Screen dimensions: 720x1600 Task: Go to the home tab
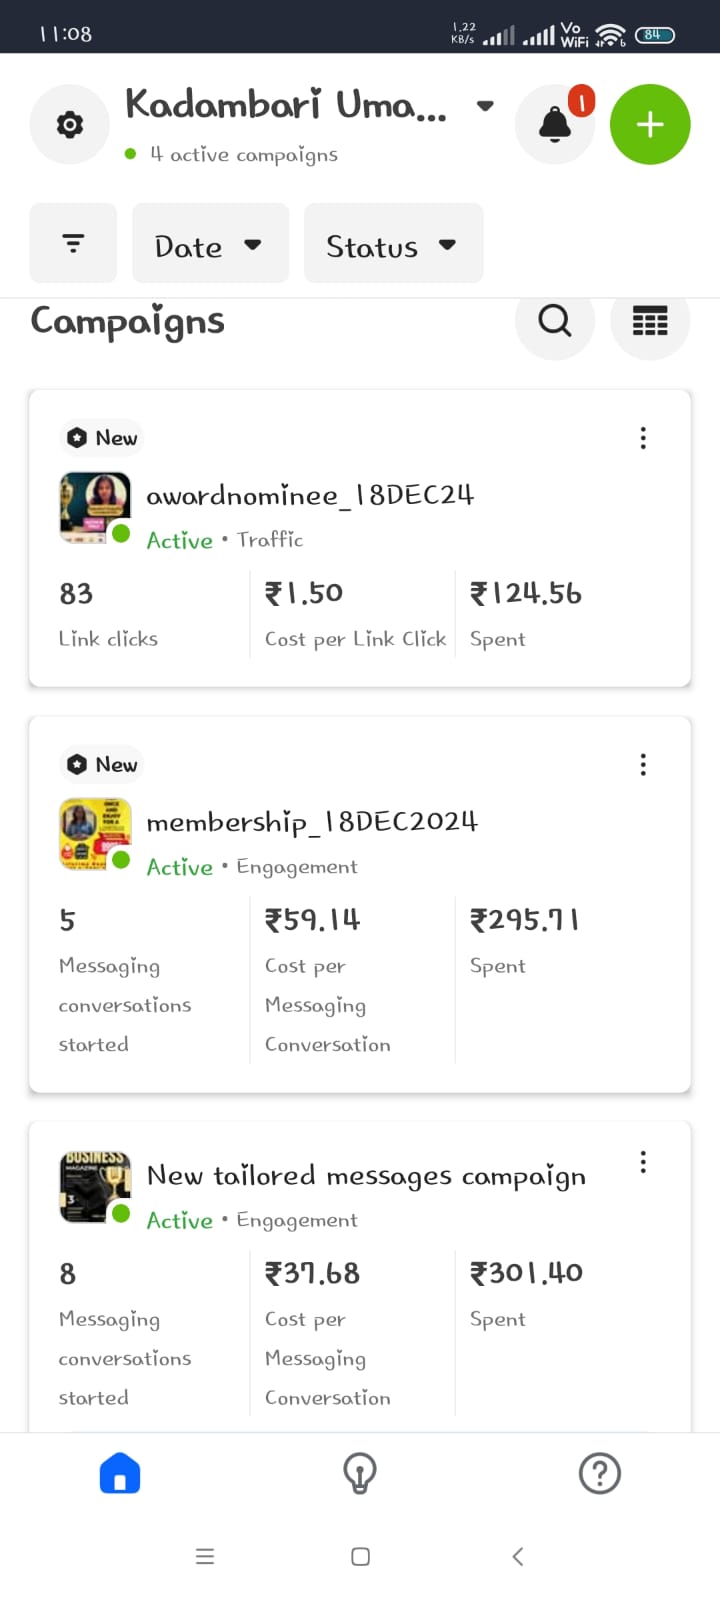[120, 1473]
